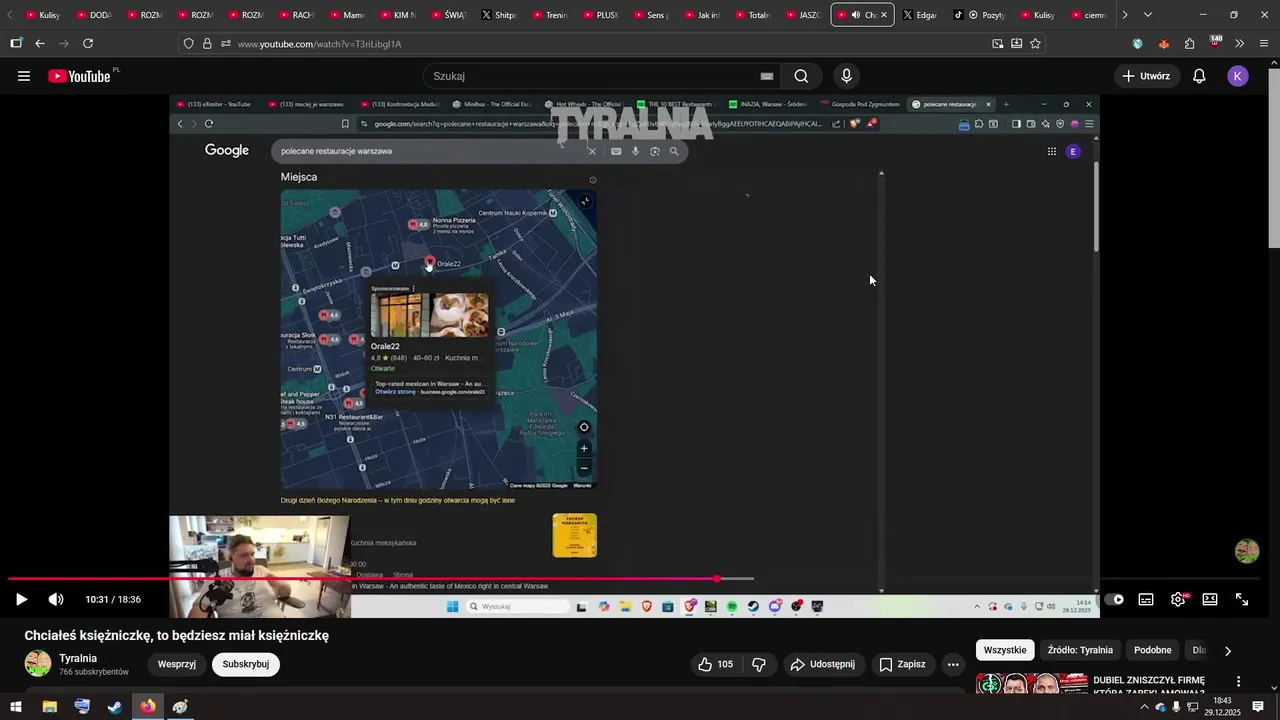Open options for DUBIEL ZNISZCZYŁ FIRMĘ video

point(1238,682)
